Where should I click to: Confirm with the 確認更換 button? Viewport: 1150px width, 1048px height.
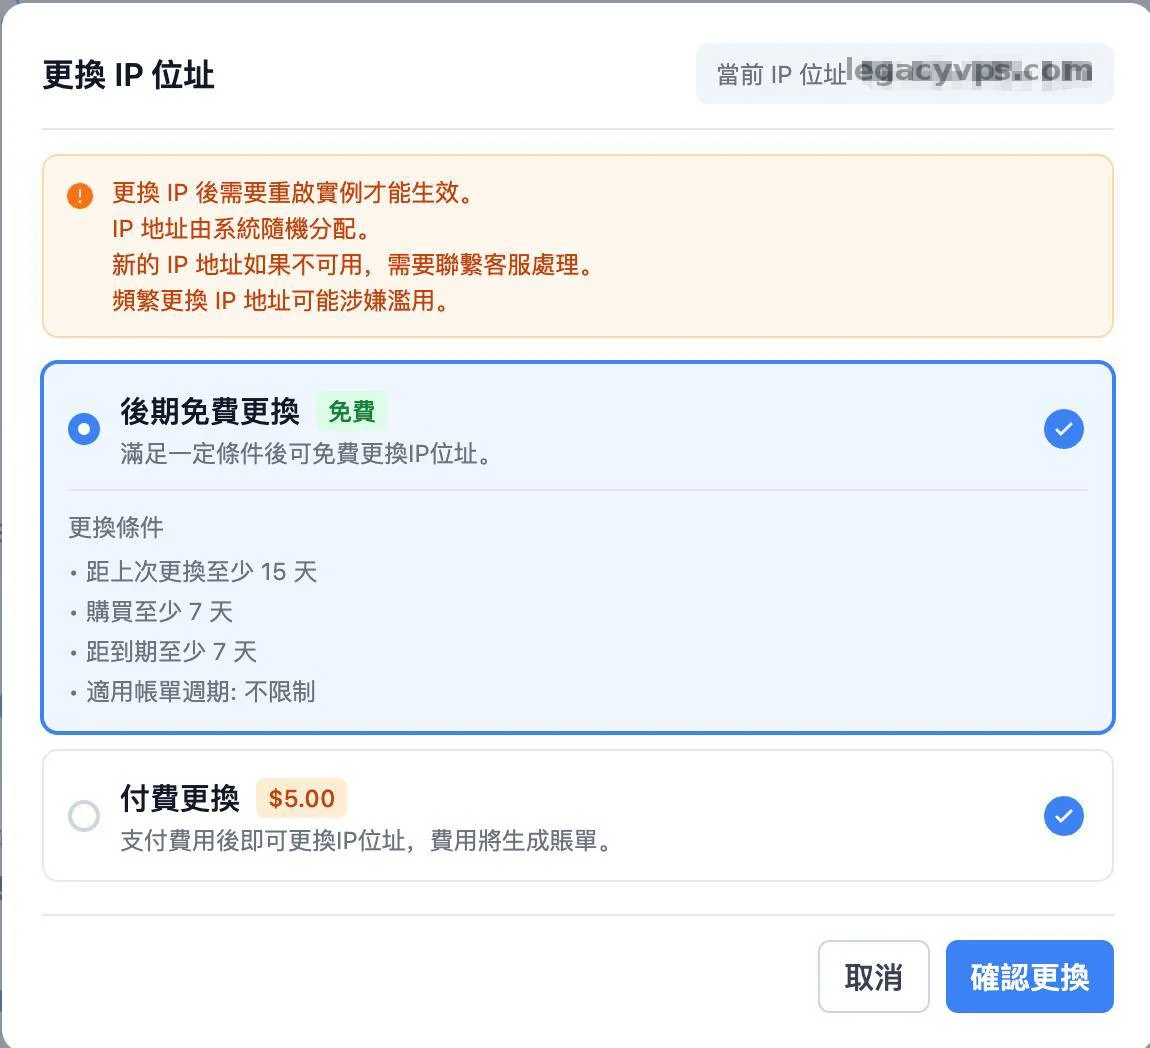1029,977
